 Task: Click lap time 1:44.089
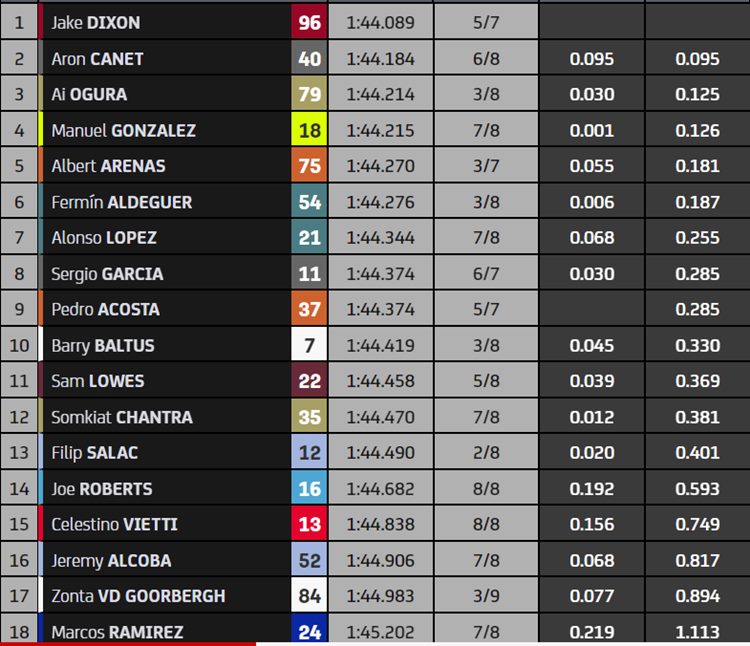pos(381,22)
